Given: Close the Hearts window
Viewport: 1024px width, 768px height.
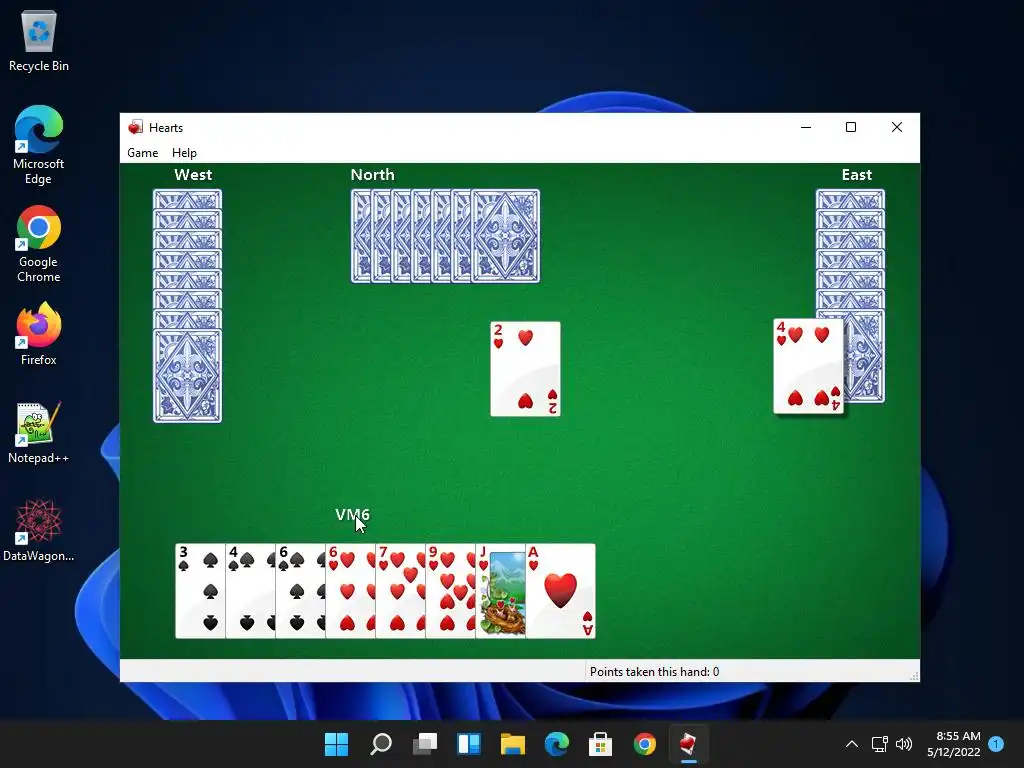Looking at the screenshot, I should [x=897, y=127].
